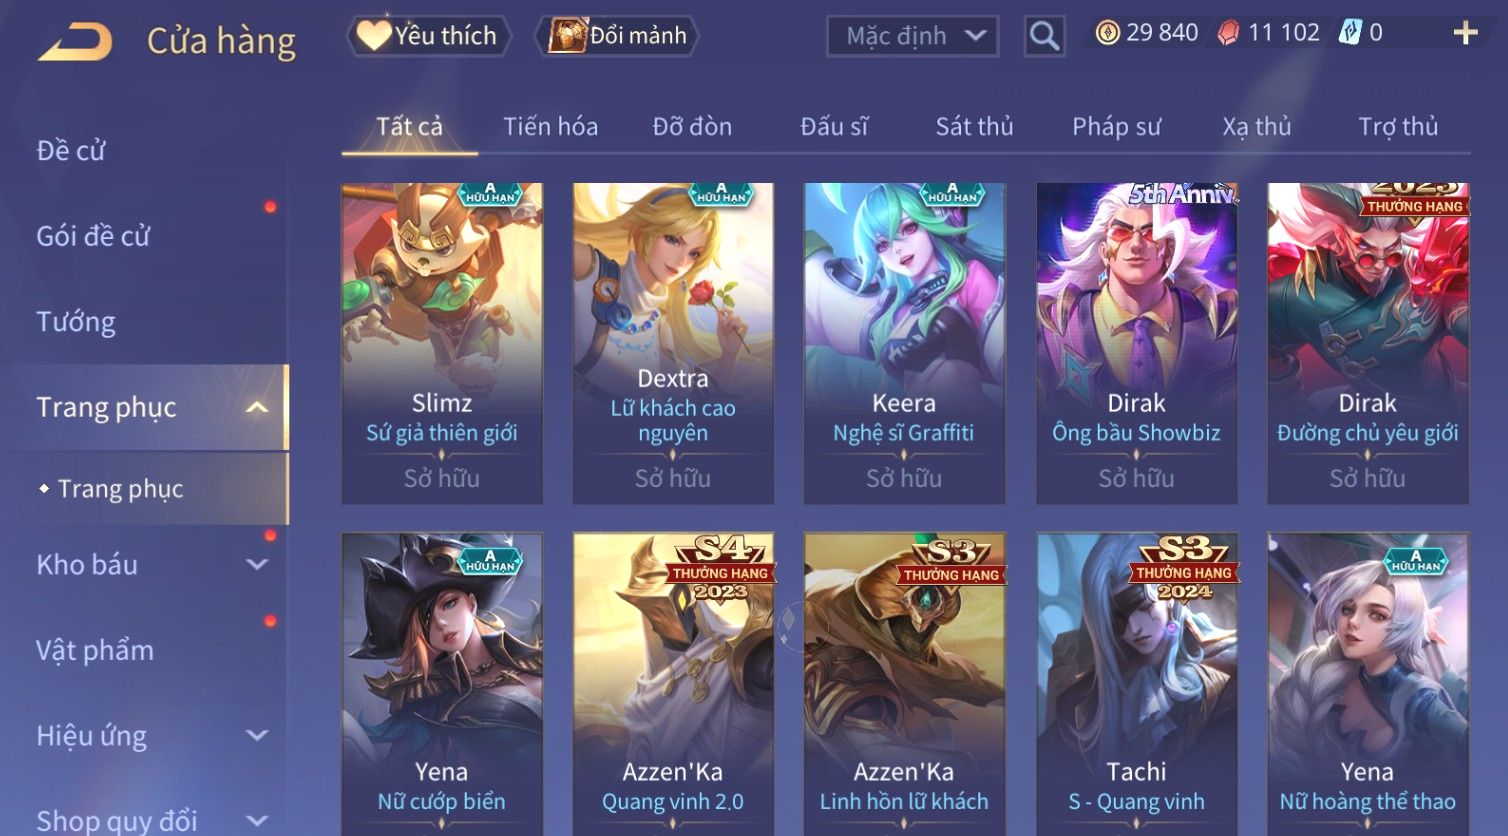Image resolution: width=1508 pixels, height=836 pixels.
Task: Open Dirak Ông bầu Showbiz skin
Action: pos(1136,343)
